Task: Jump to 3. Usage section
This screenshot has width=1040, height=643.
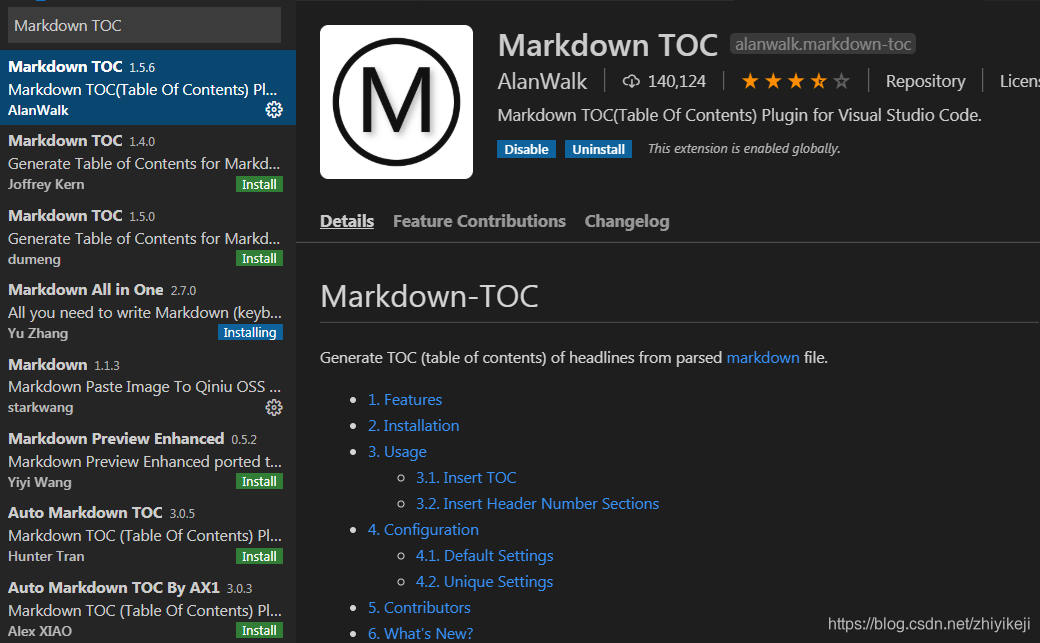Action: [x=397, y=452]
